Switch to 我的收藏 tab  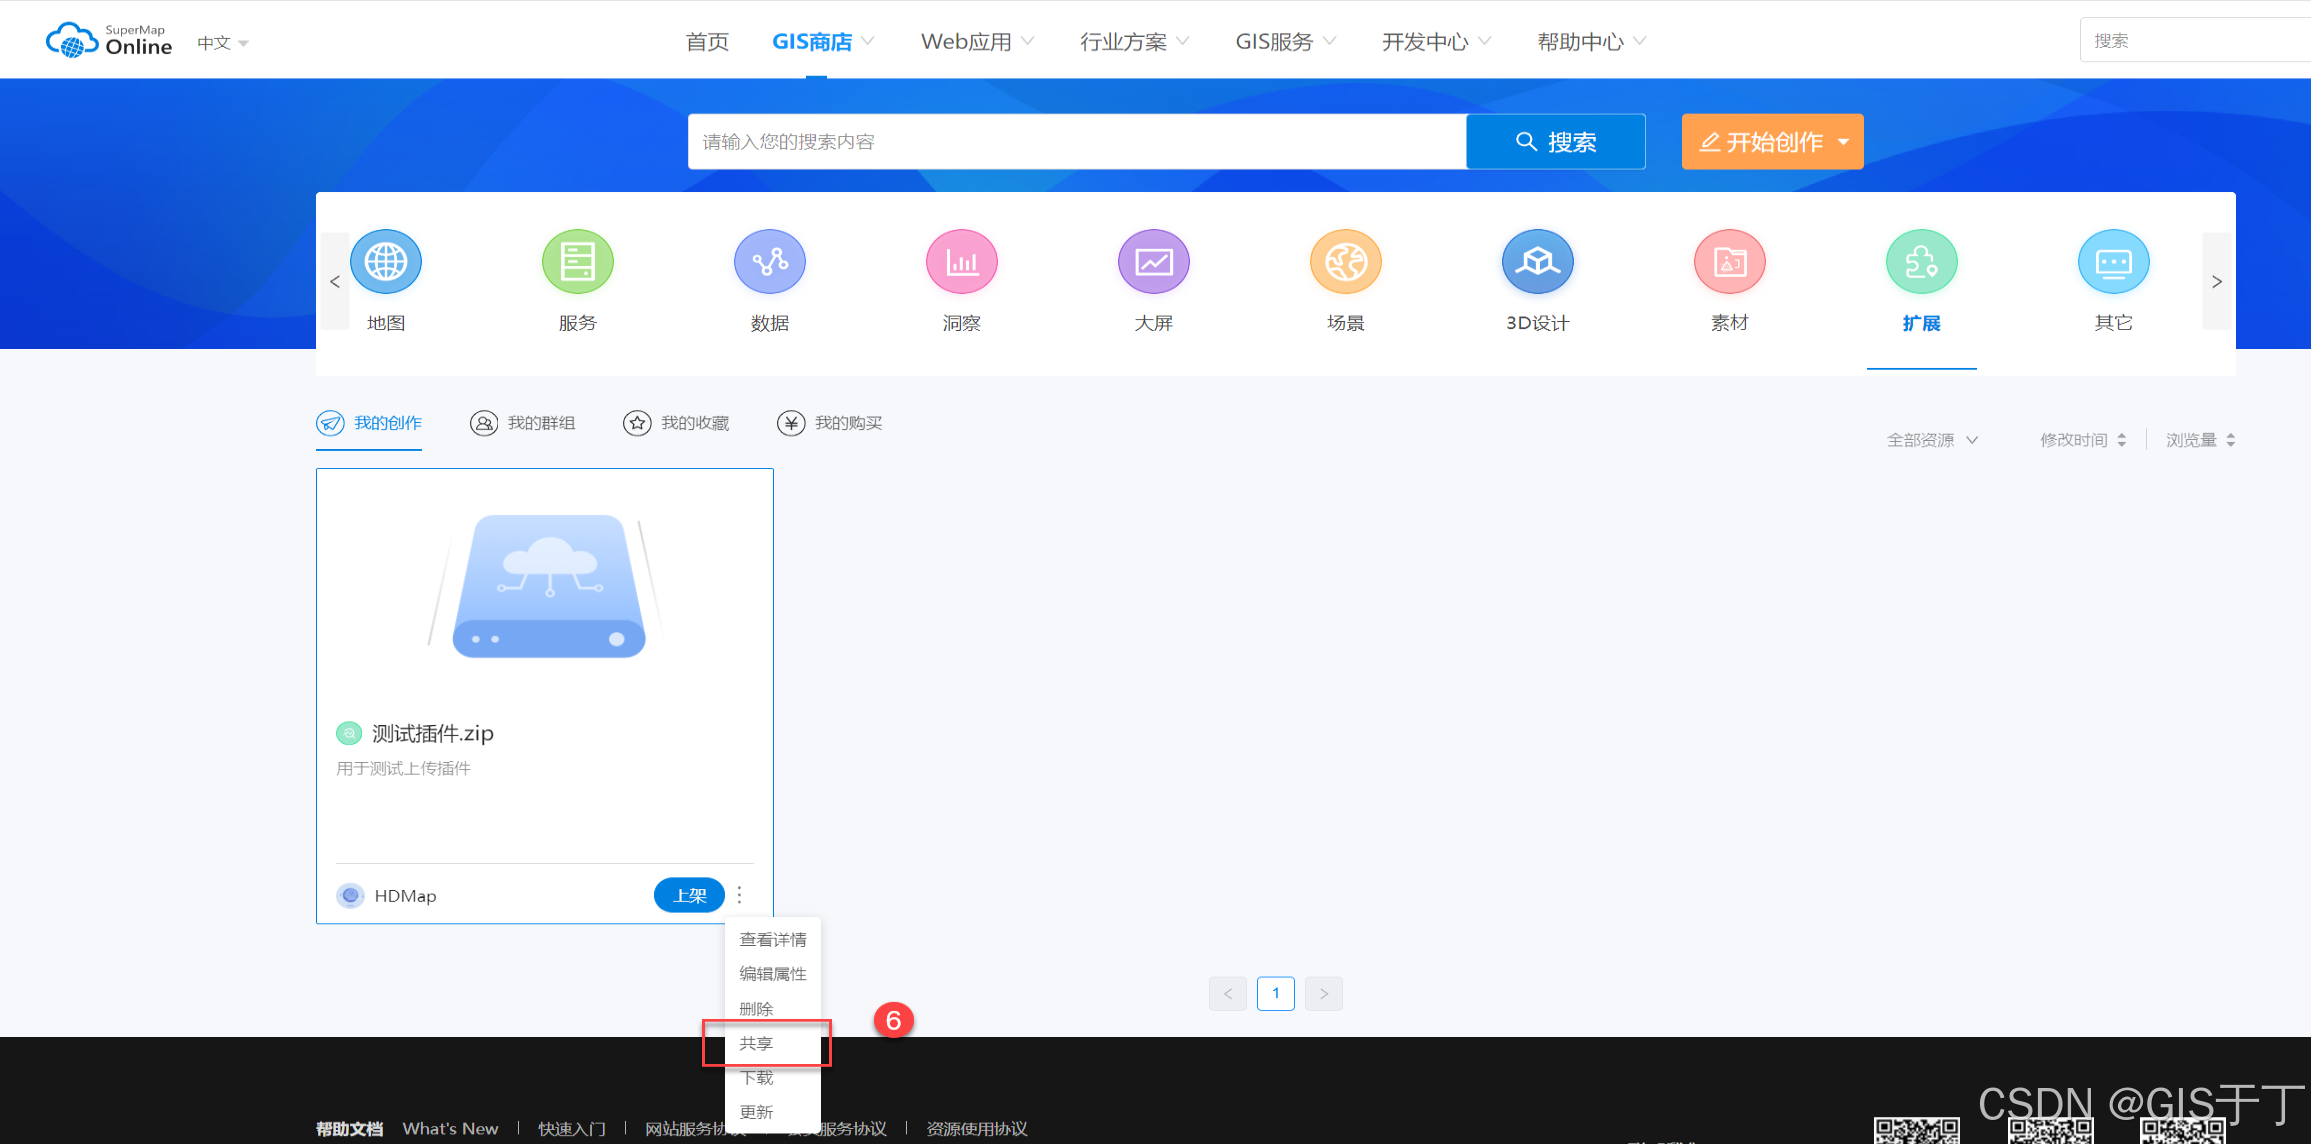coord(676,423)
